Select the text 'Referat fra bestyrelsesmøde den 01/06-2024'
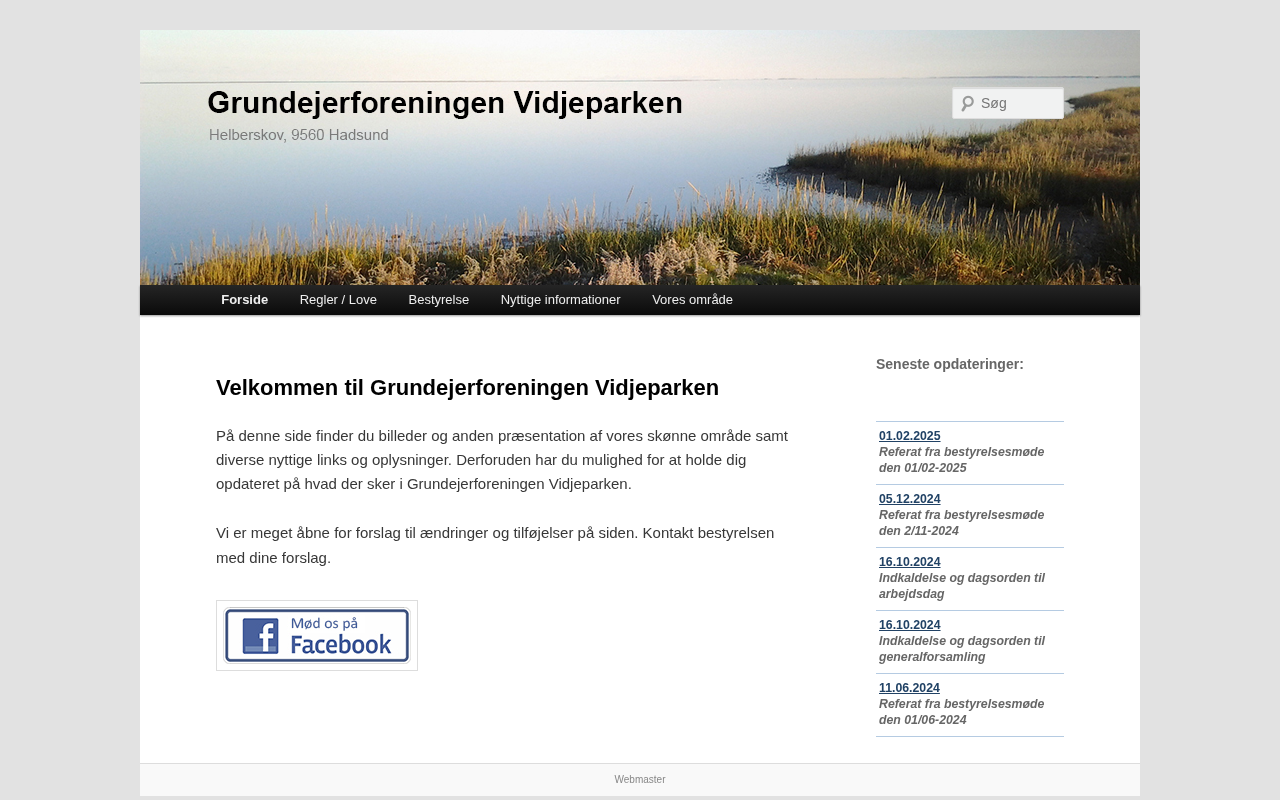1280x800 pixels. coord(962,712)
